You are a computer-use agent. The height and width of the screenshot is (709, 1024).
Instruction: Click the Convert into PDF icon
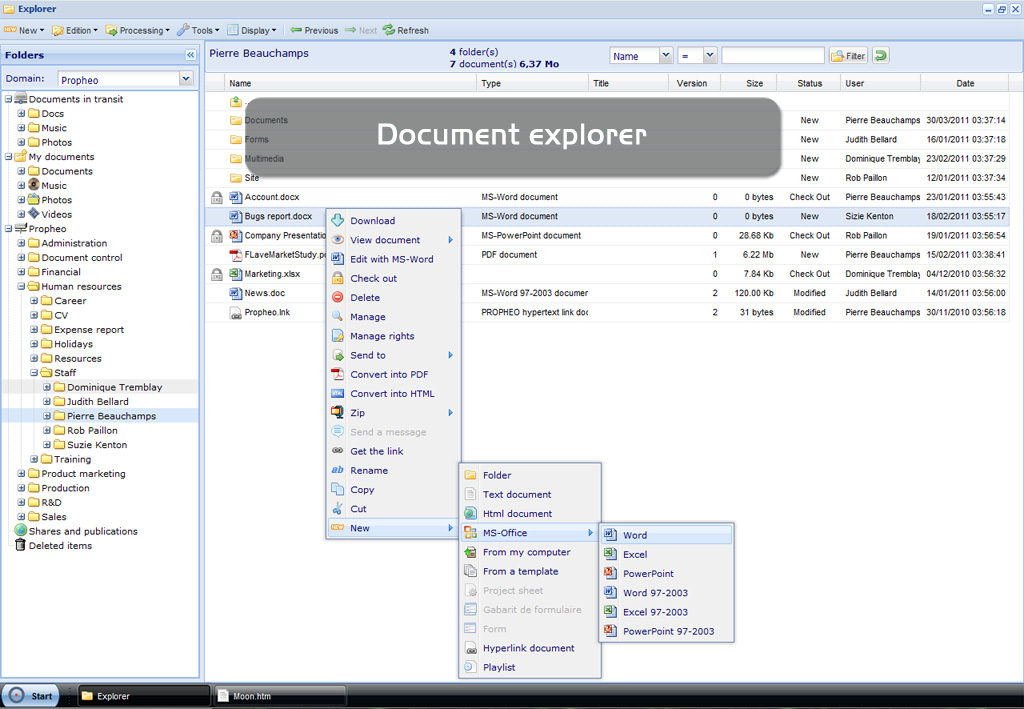click(338, 375)
